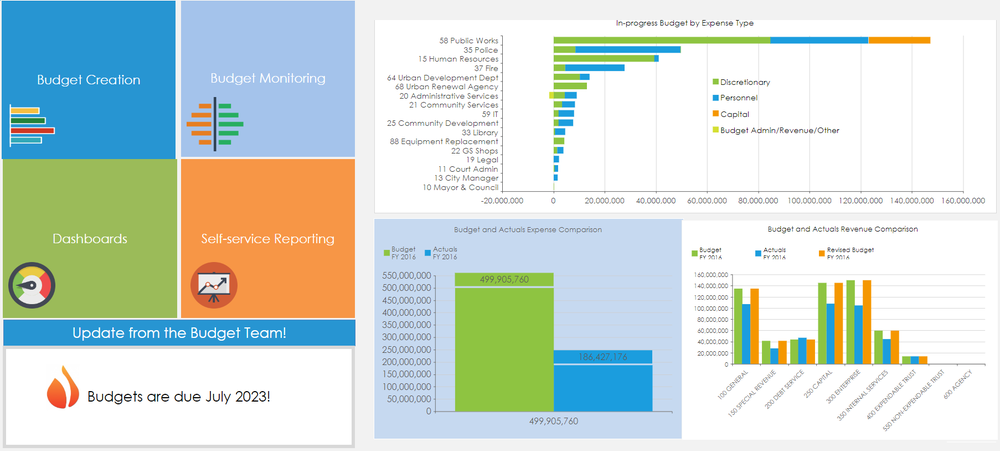Click the Budget Admin/Revenue/Other legend swatch
Viewport: 1000px width, 451px height.
pos(716,130)
